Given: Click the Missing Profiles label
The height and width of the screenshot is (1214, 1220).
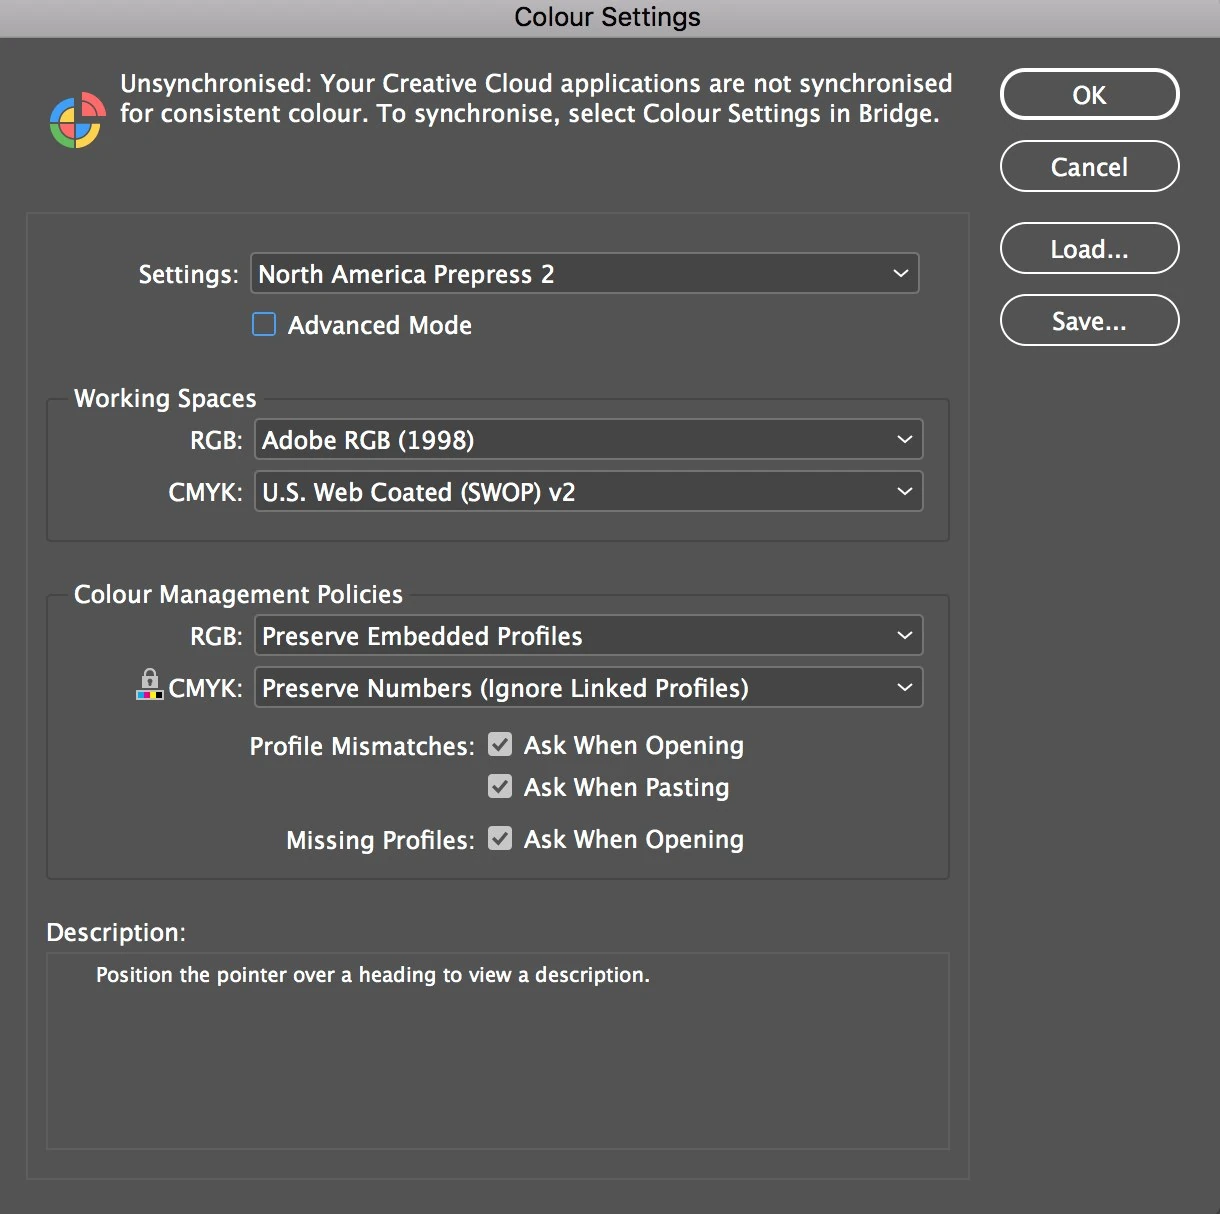Looking at the screenshot, I should [380, 840].
